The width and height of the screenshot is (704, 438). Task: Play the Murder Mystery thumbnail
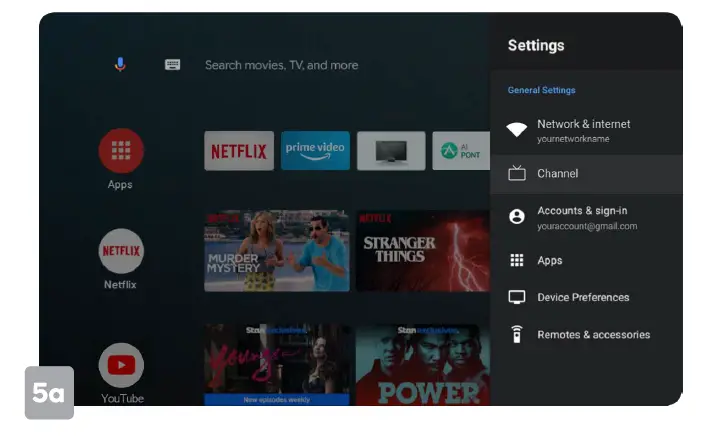(277, 251)
